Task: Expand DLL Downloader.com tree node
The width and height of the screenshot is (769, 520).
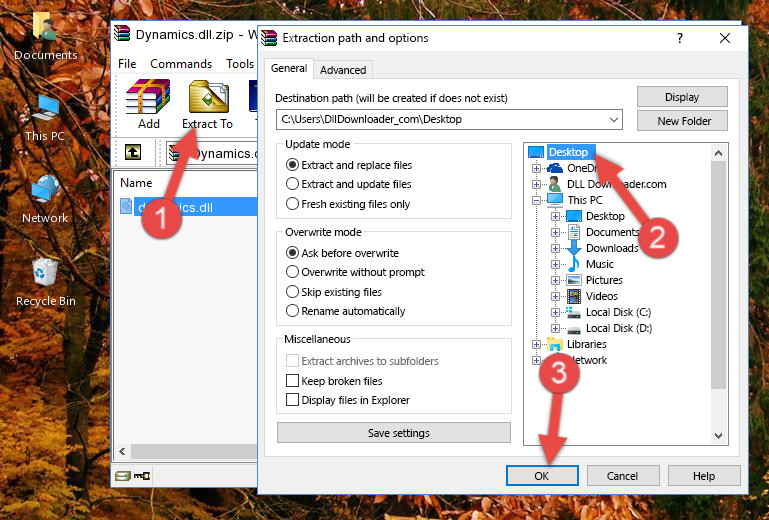Action: tap(537, 184)
